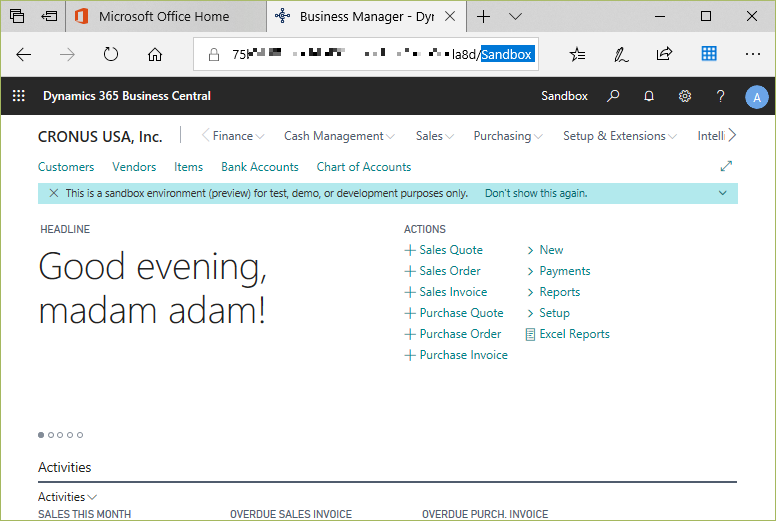Select the fifth headline carousel dot

click(x=80, y=435)
